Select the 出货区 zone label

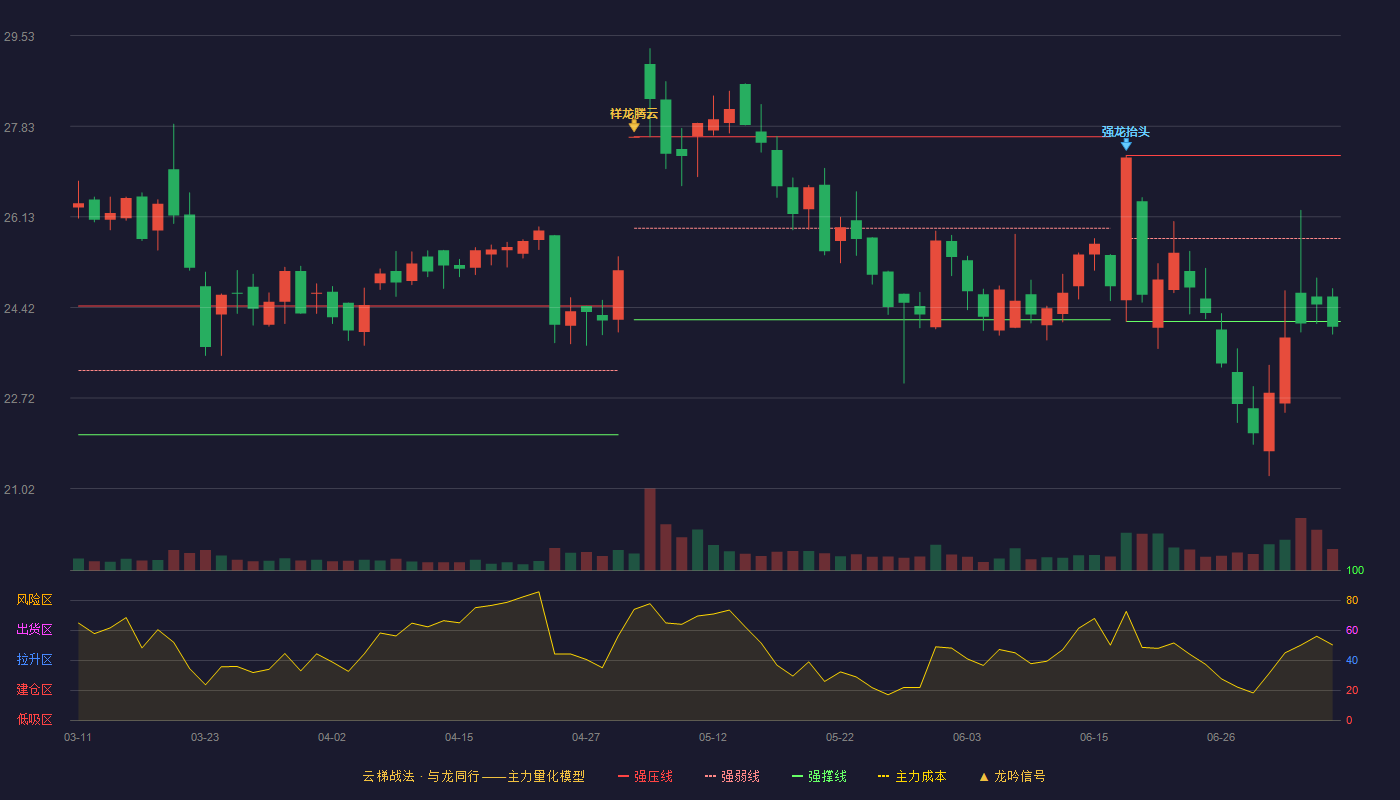(x=34, y=630)
